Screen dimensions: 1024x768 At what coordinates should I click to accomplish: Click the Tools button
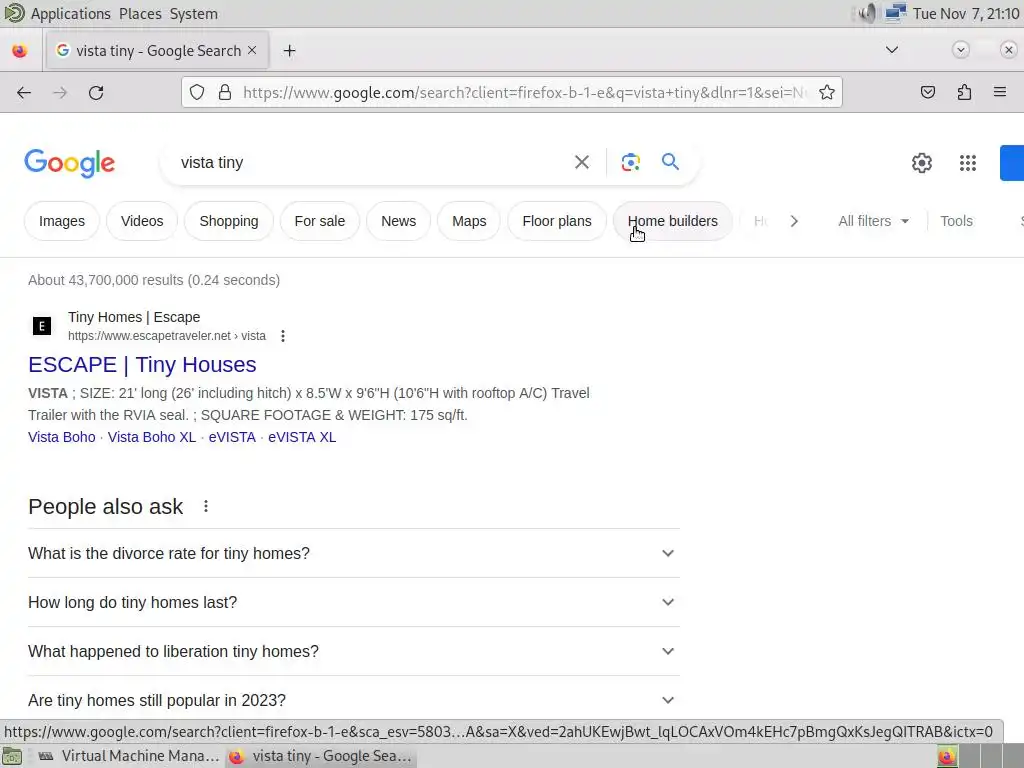tap(956, 221)
